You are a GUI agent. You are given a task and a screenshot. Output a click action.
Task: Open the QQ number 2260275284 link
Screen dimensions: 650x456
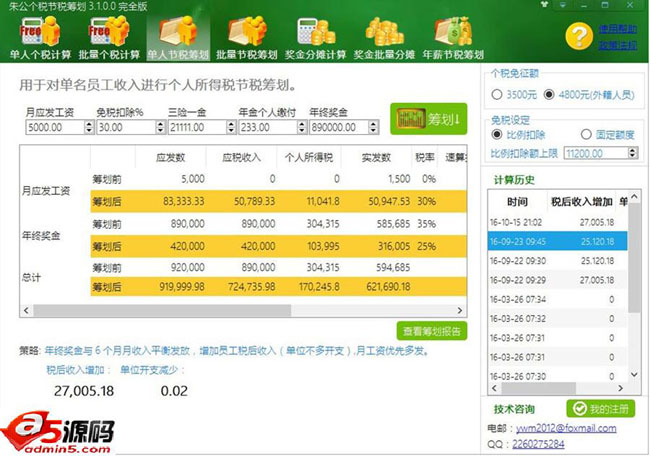click(538, 444)
